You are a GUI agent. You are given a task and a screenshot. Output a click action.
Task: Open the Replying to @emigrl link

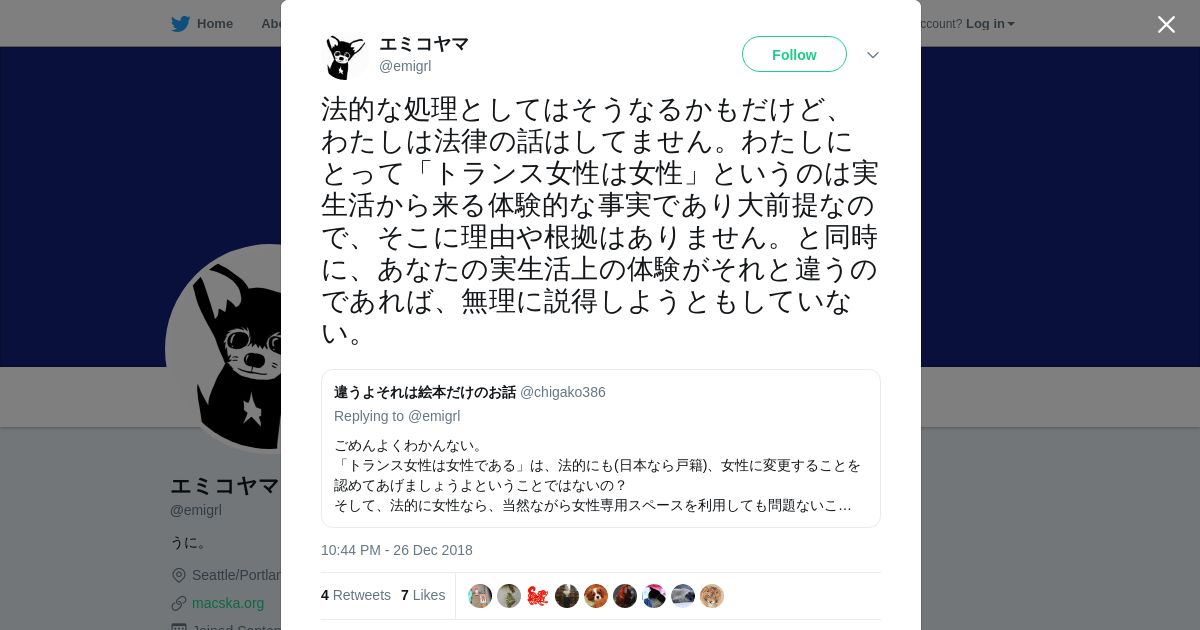click(397, 416)
